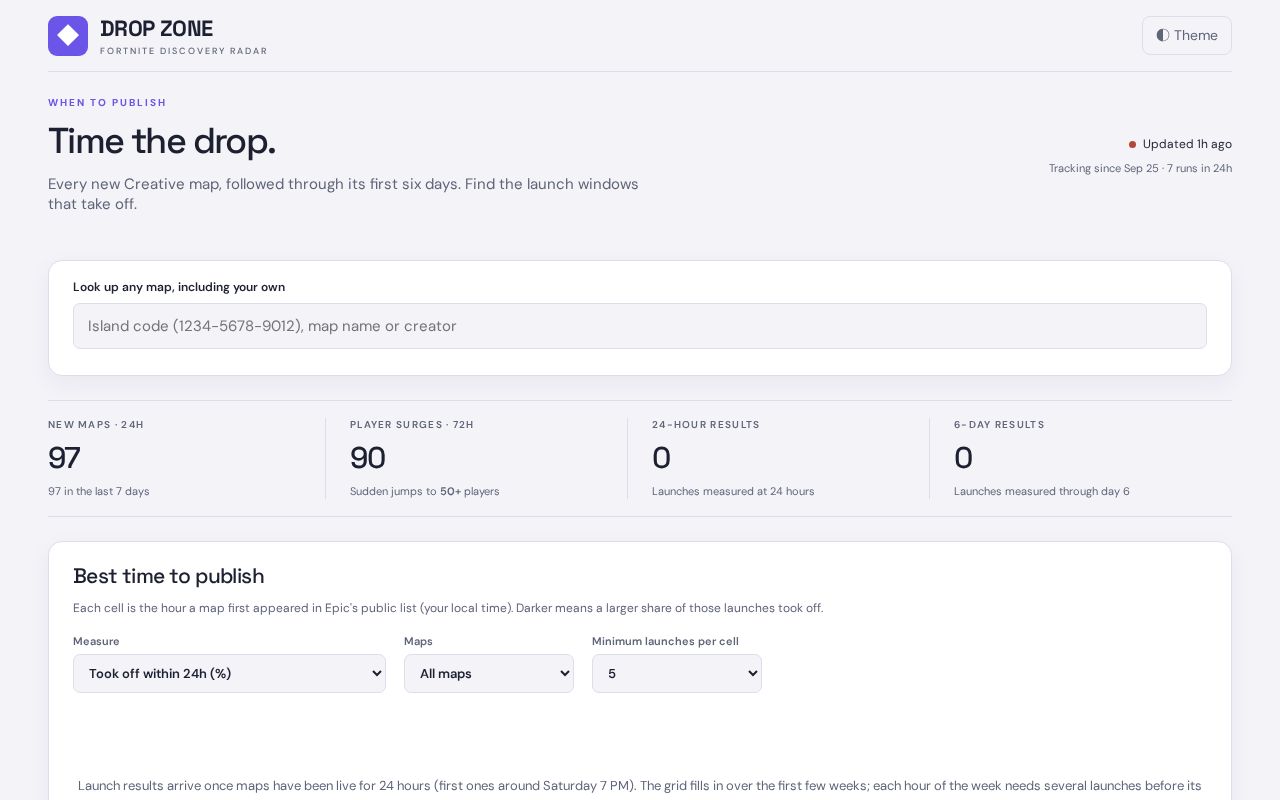Click the island code search field
1280x800 pixels.
click(640, 326)
